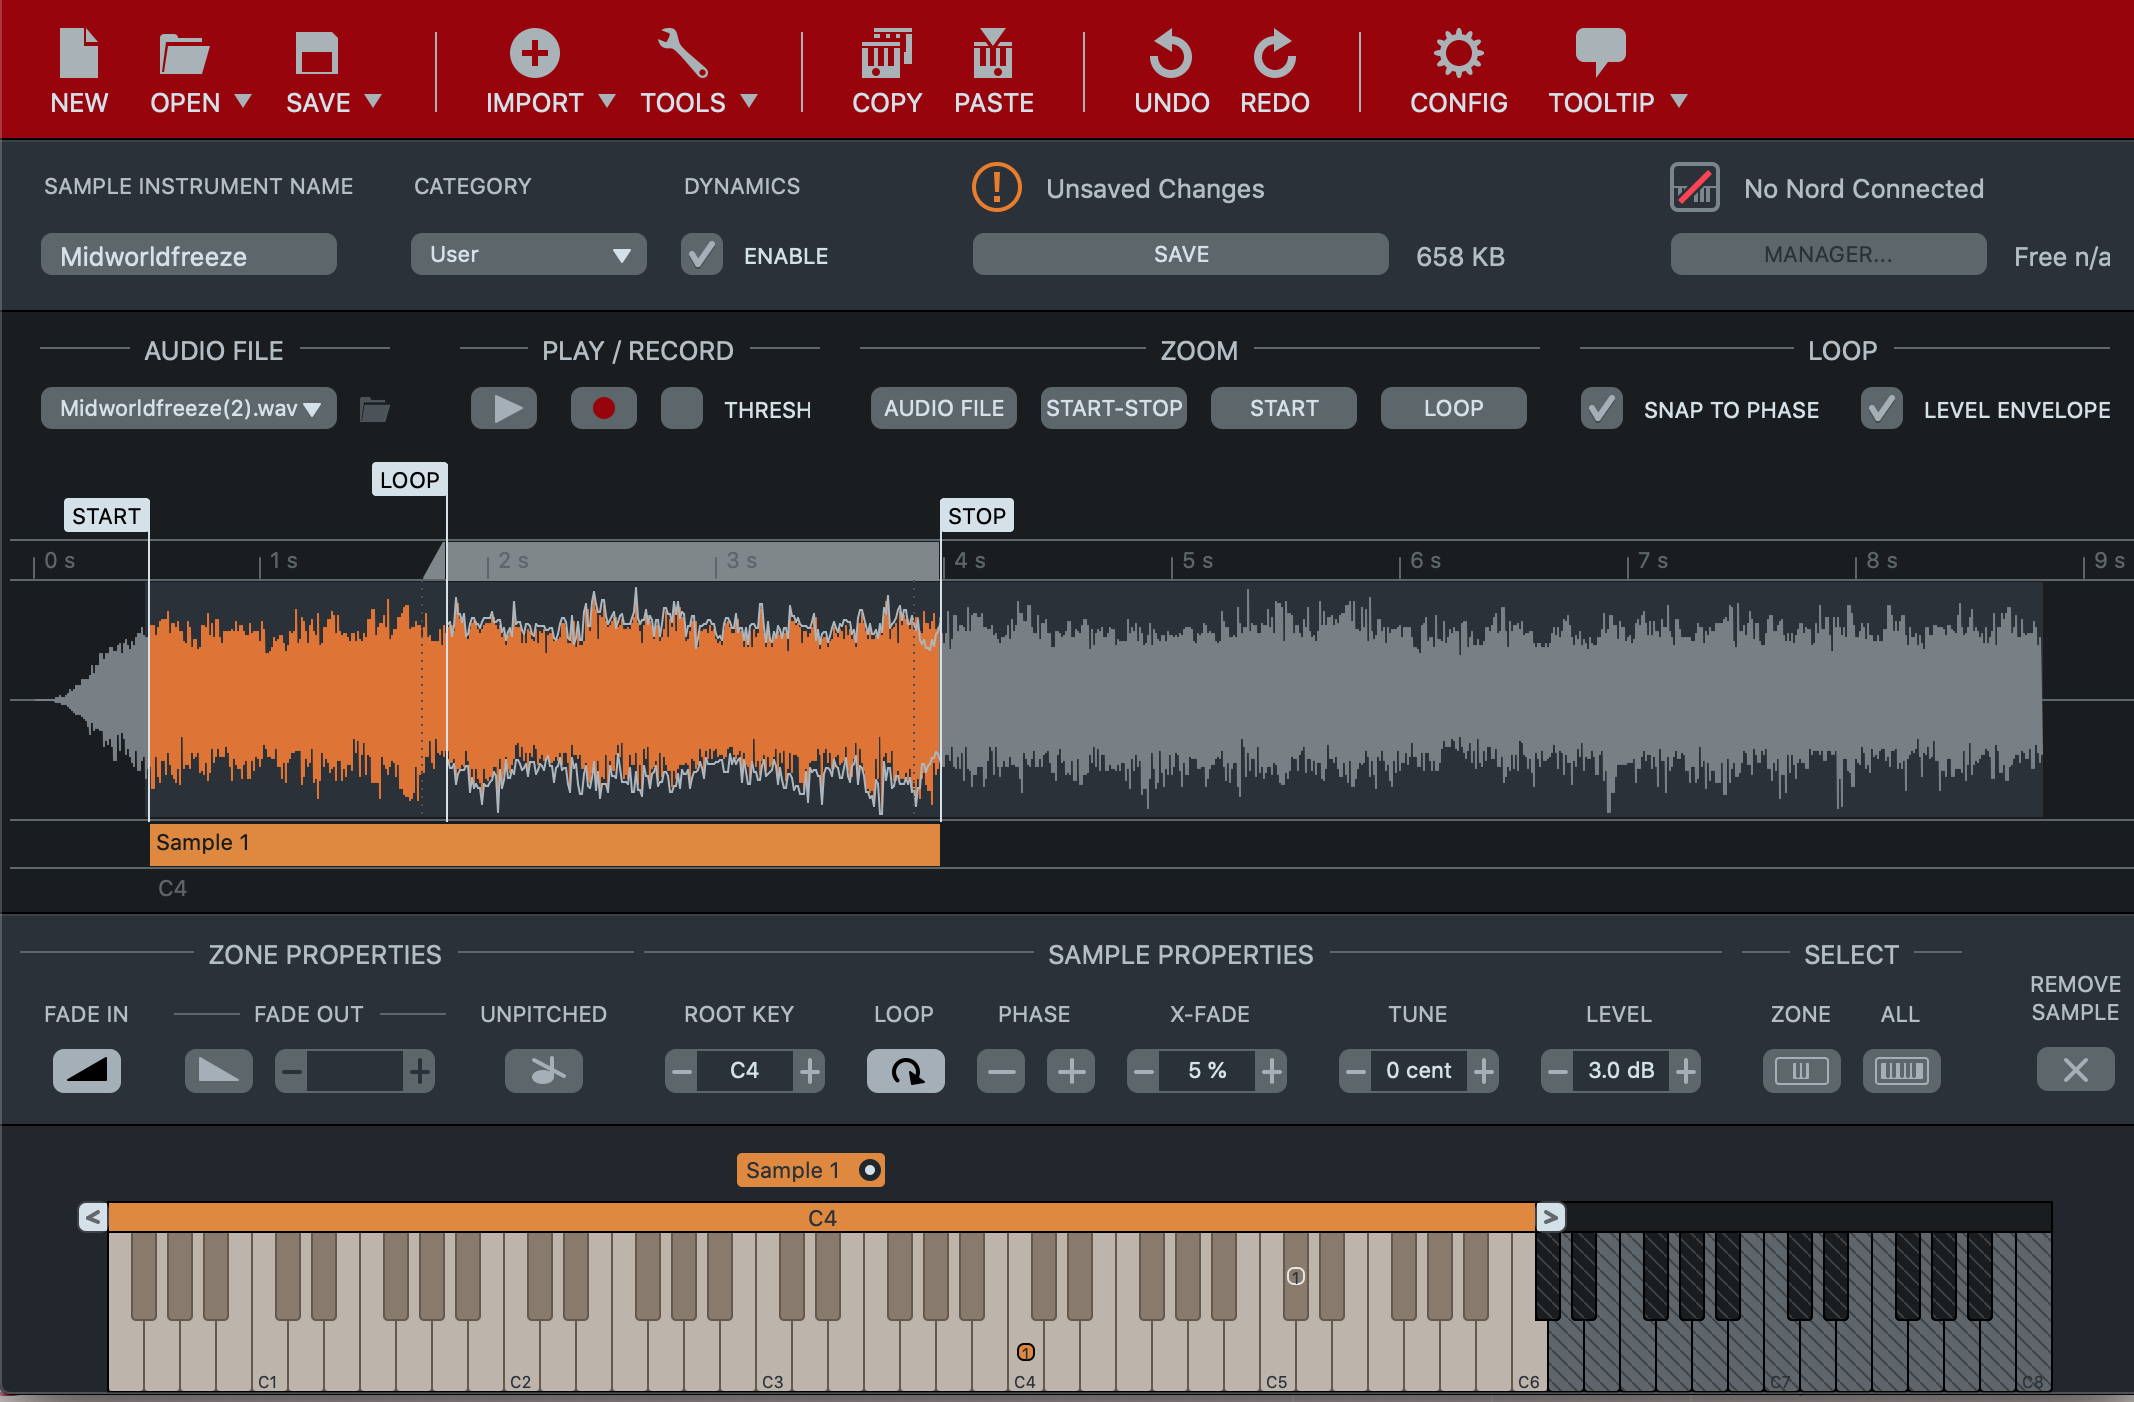Click the Fade Out ramp icon
This screenshot has height=1402, width=2134.
[219, 1071]
